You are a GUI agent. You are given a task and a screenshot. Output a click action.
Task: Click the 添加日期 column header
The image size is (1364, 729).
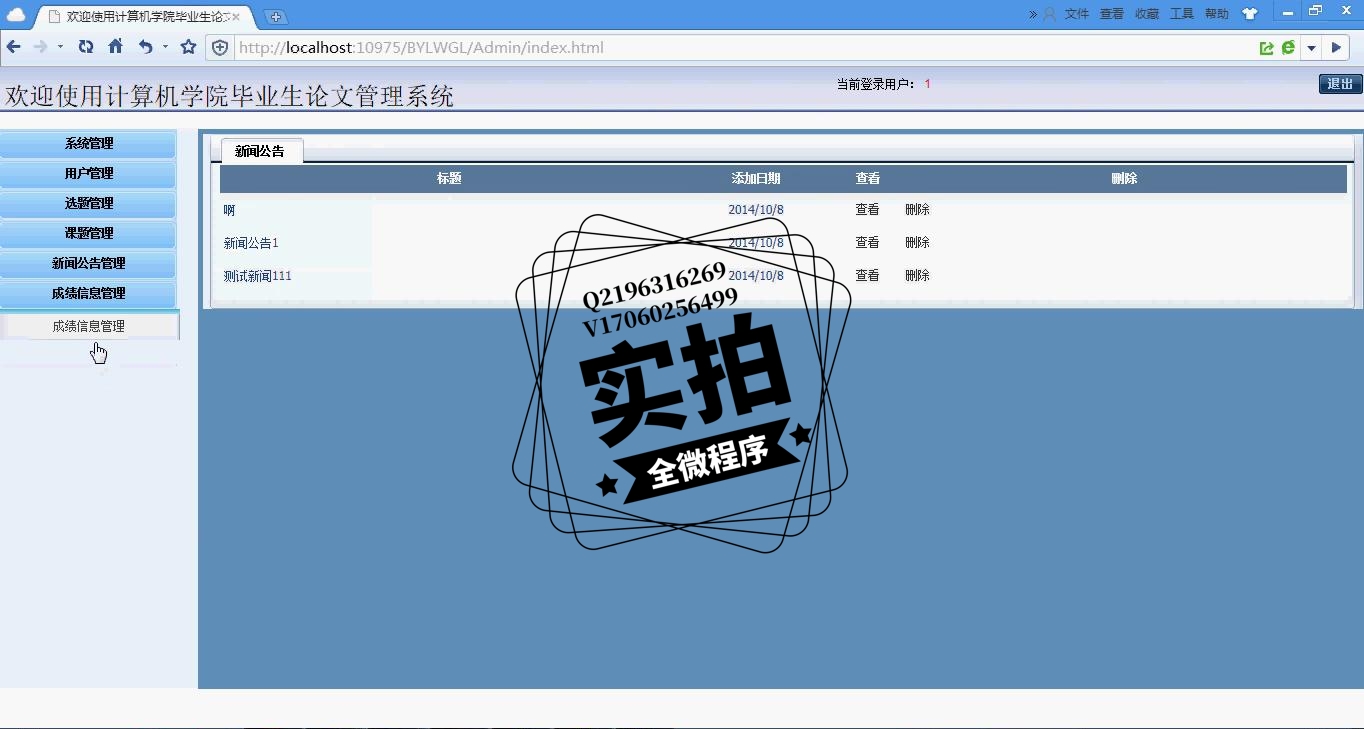(756, 179)
